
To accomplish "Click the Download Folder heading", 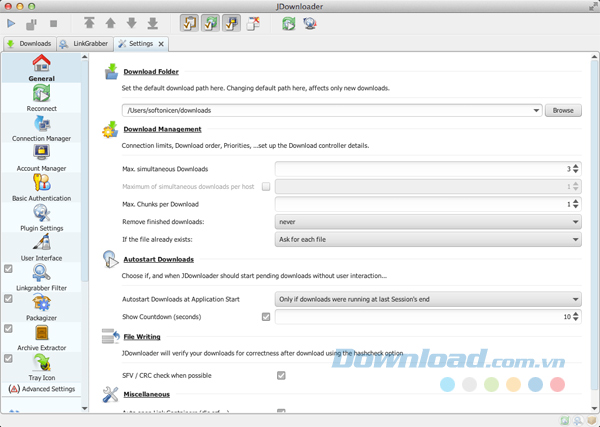I will [151, 72].
